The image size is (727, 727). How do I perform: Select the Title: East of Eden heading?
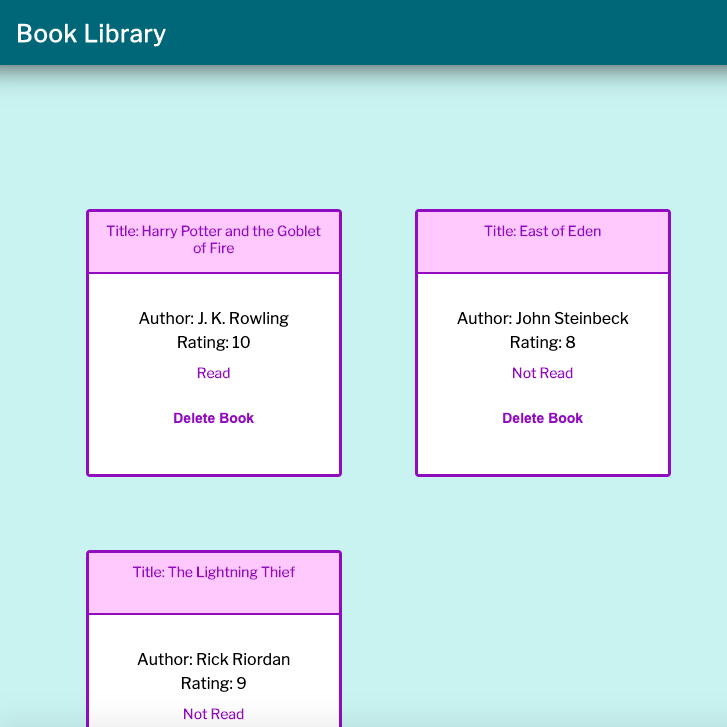(542, 231)
